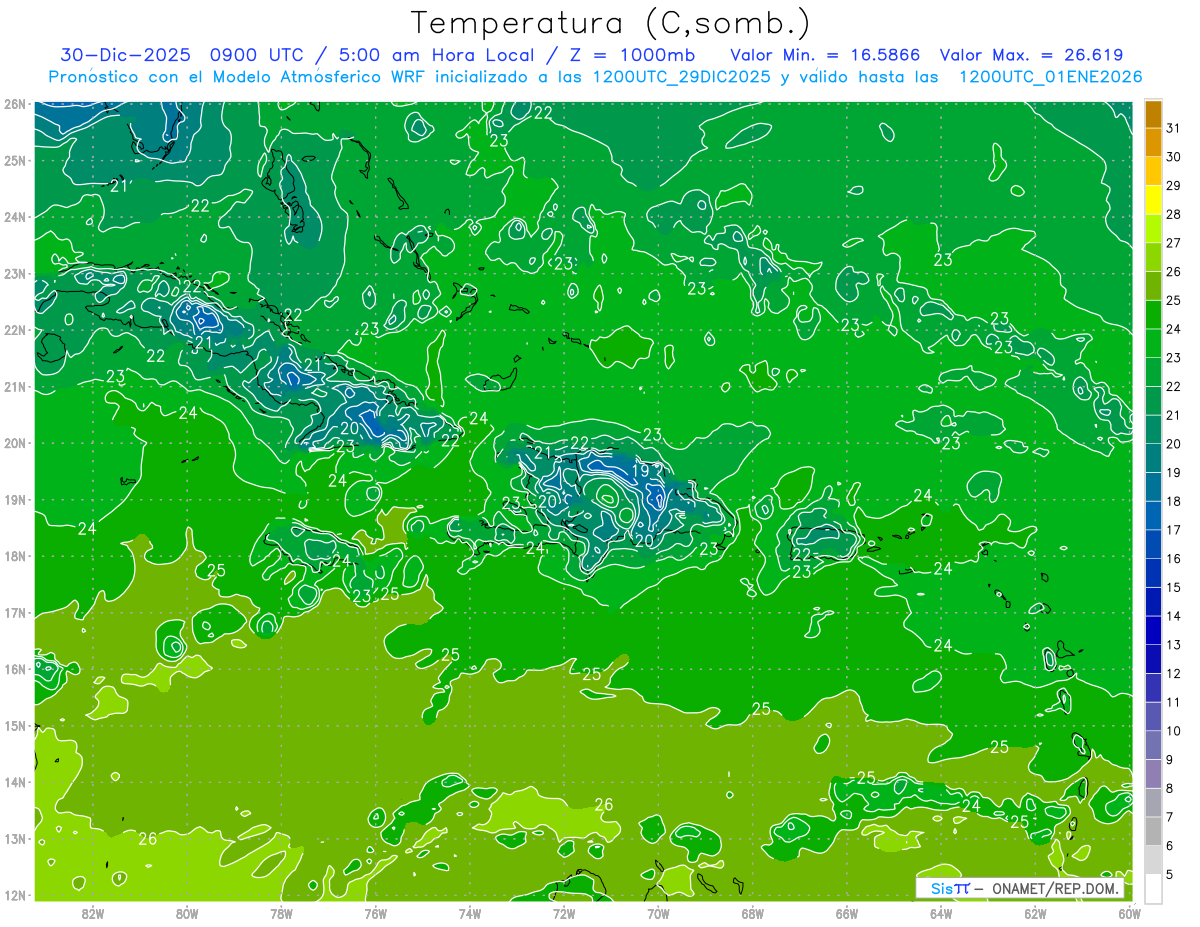Click the 78W longitude axis label
This screenshot has height=927, width=1200.
click(281, 913)
